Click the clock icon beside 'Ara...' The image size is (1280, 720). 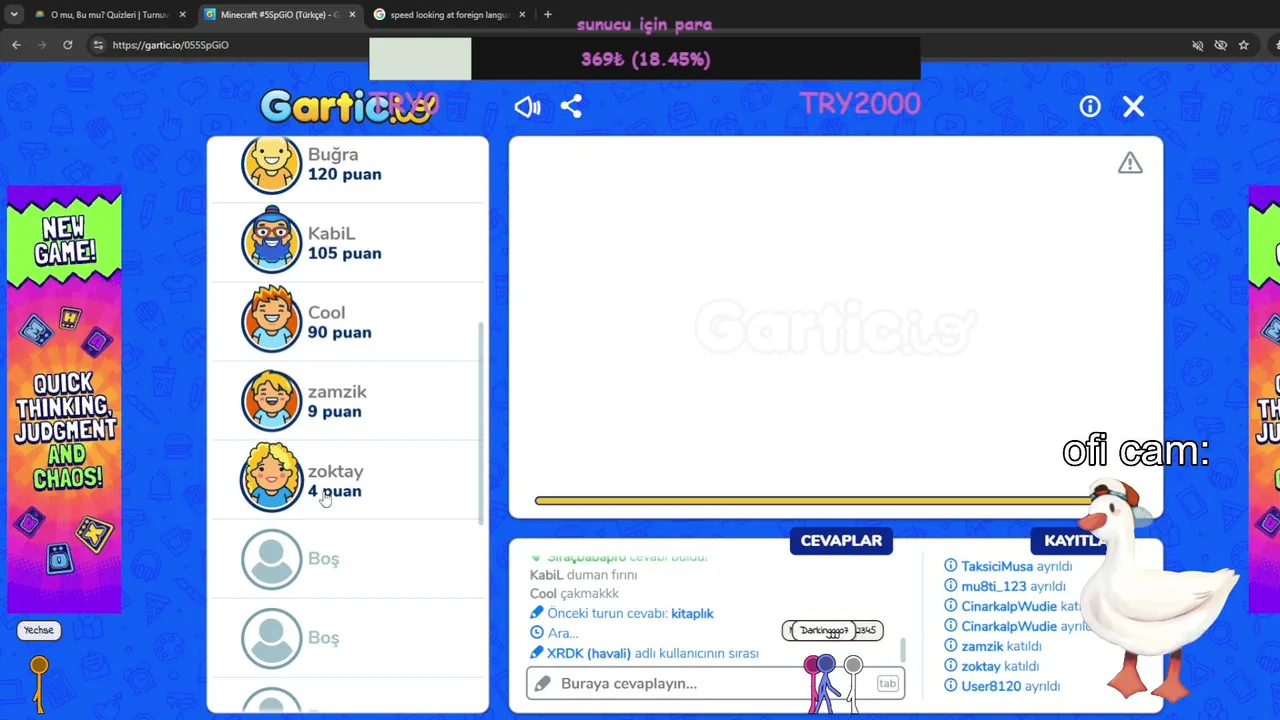(537, 633)
